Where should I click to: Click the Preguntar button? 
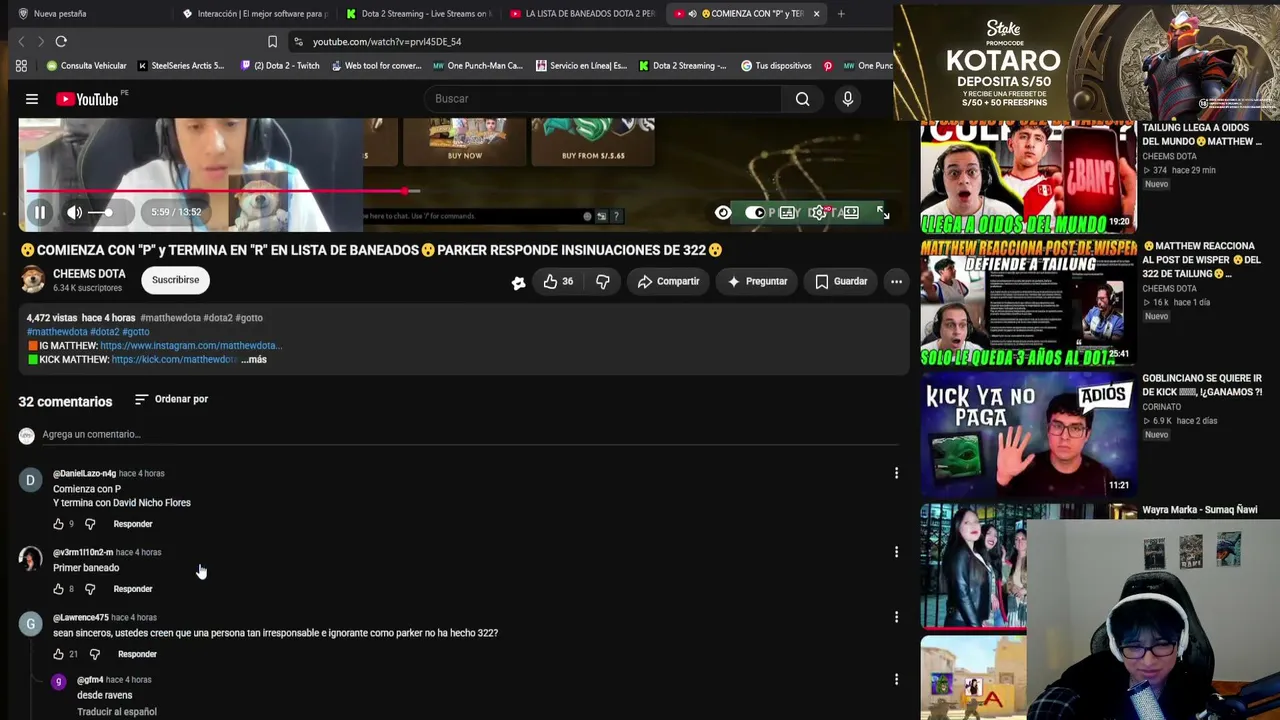pyautogui.click(x=757, y=282)
